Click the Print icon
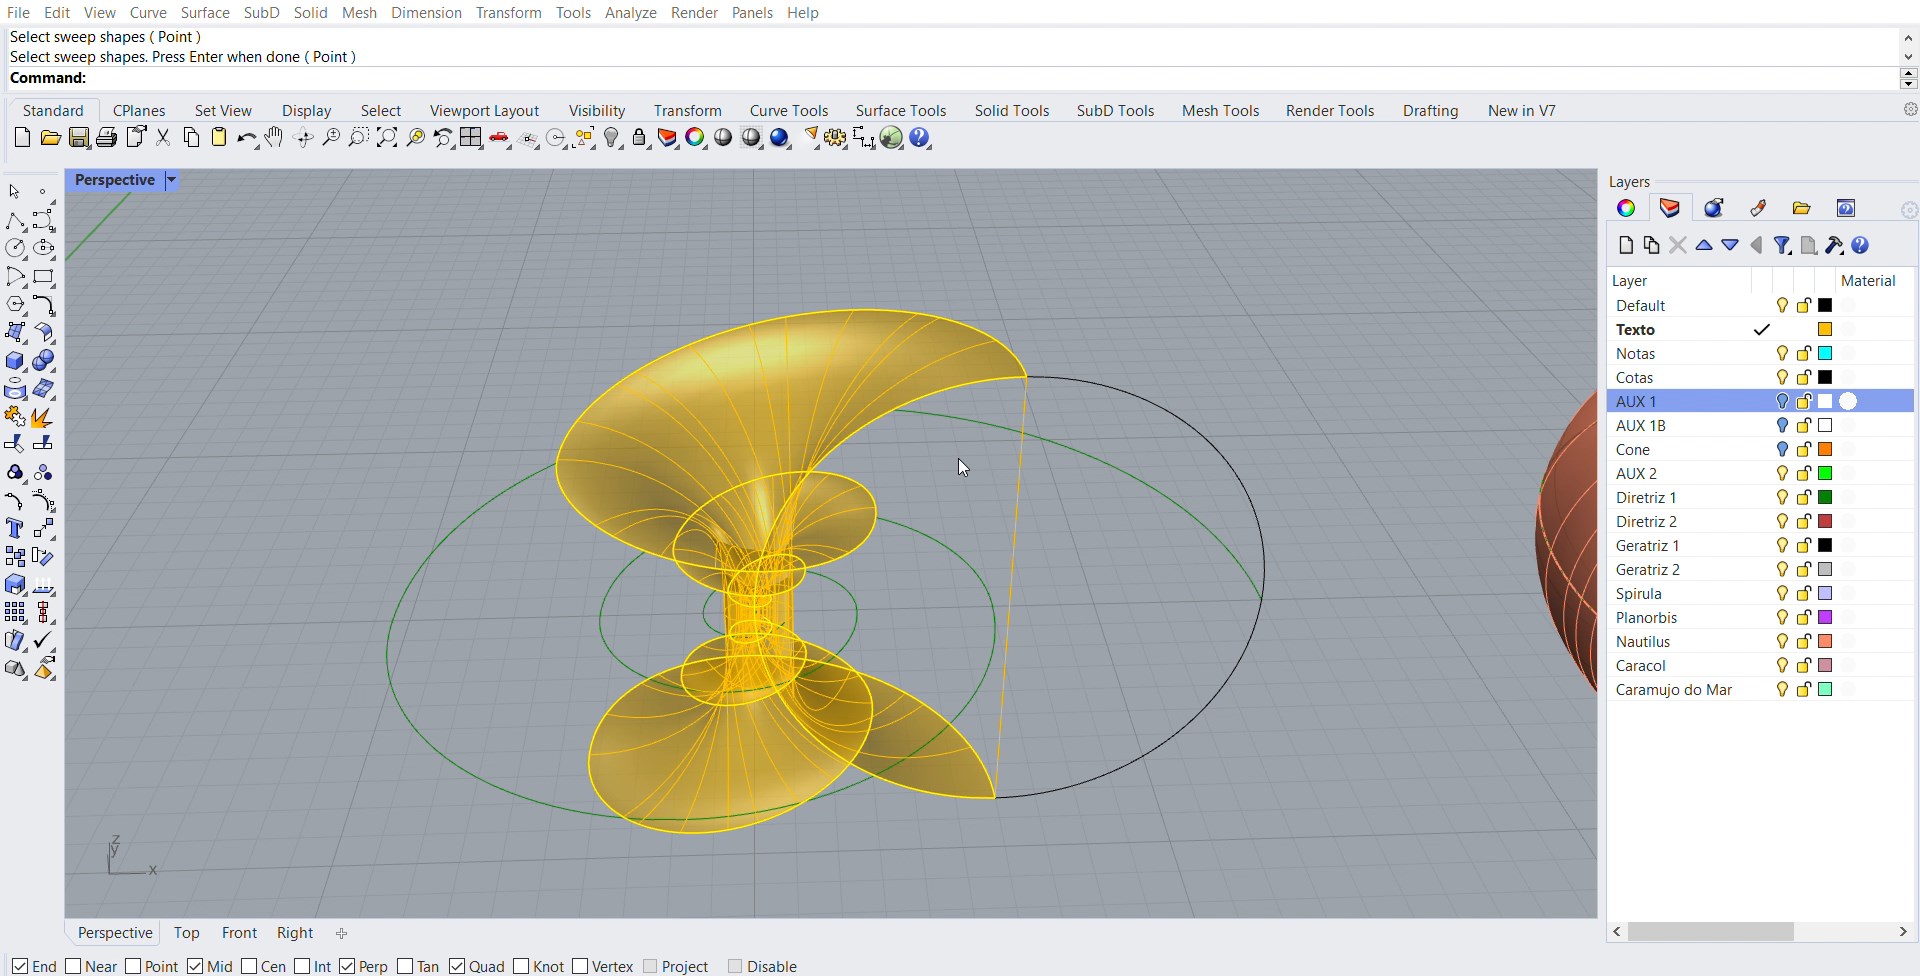Viewport: 1920px width, 976px height. point(107,138)
